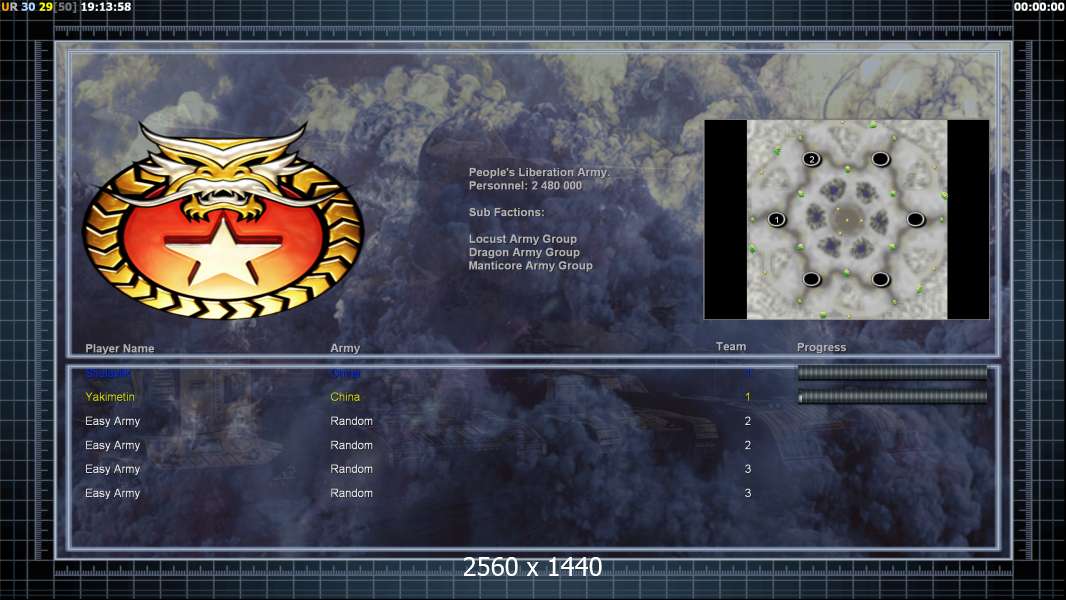Click the blue player's loading progress bar
This screenshot has height=600, width=1066.
[x=892, y=372]
